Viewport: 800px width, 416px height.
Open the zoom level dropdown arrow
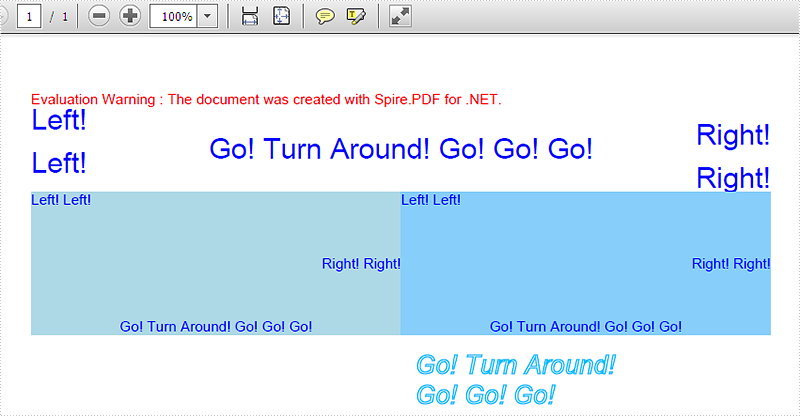(207, 16)
